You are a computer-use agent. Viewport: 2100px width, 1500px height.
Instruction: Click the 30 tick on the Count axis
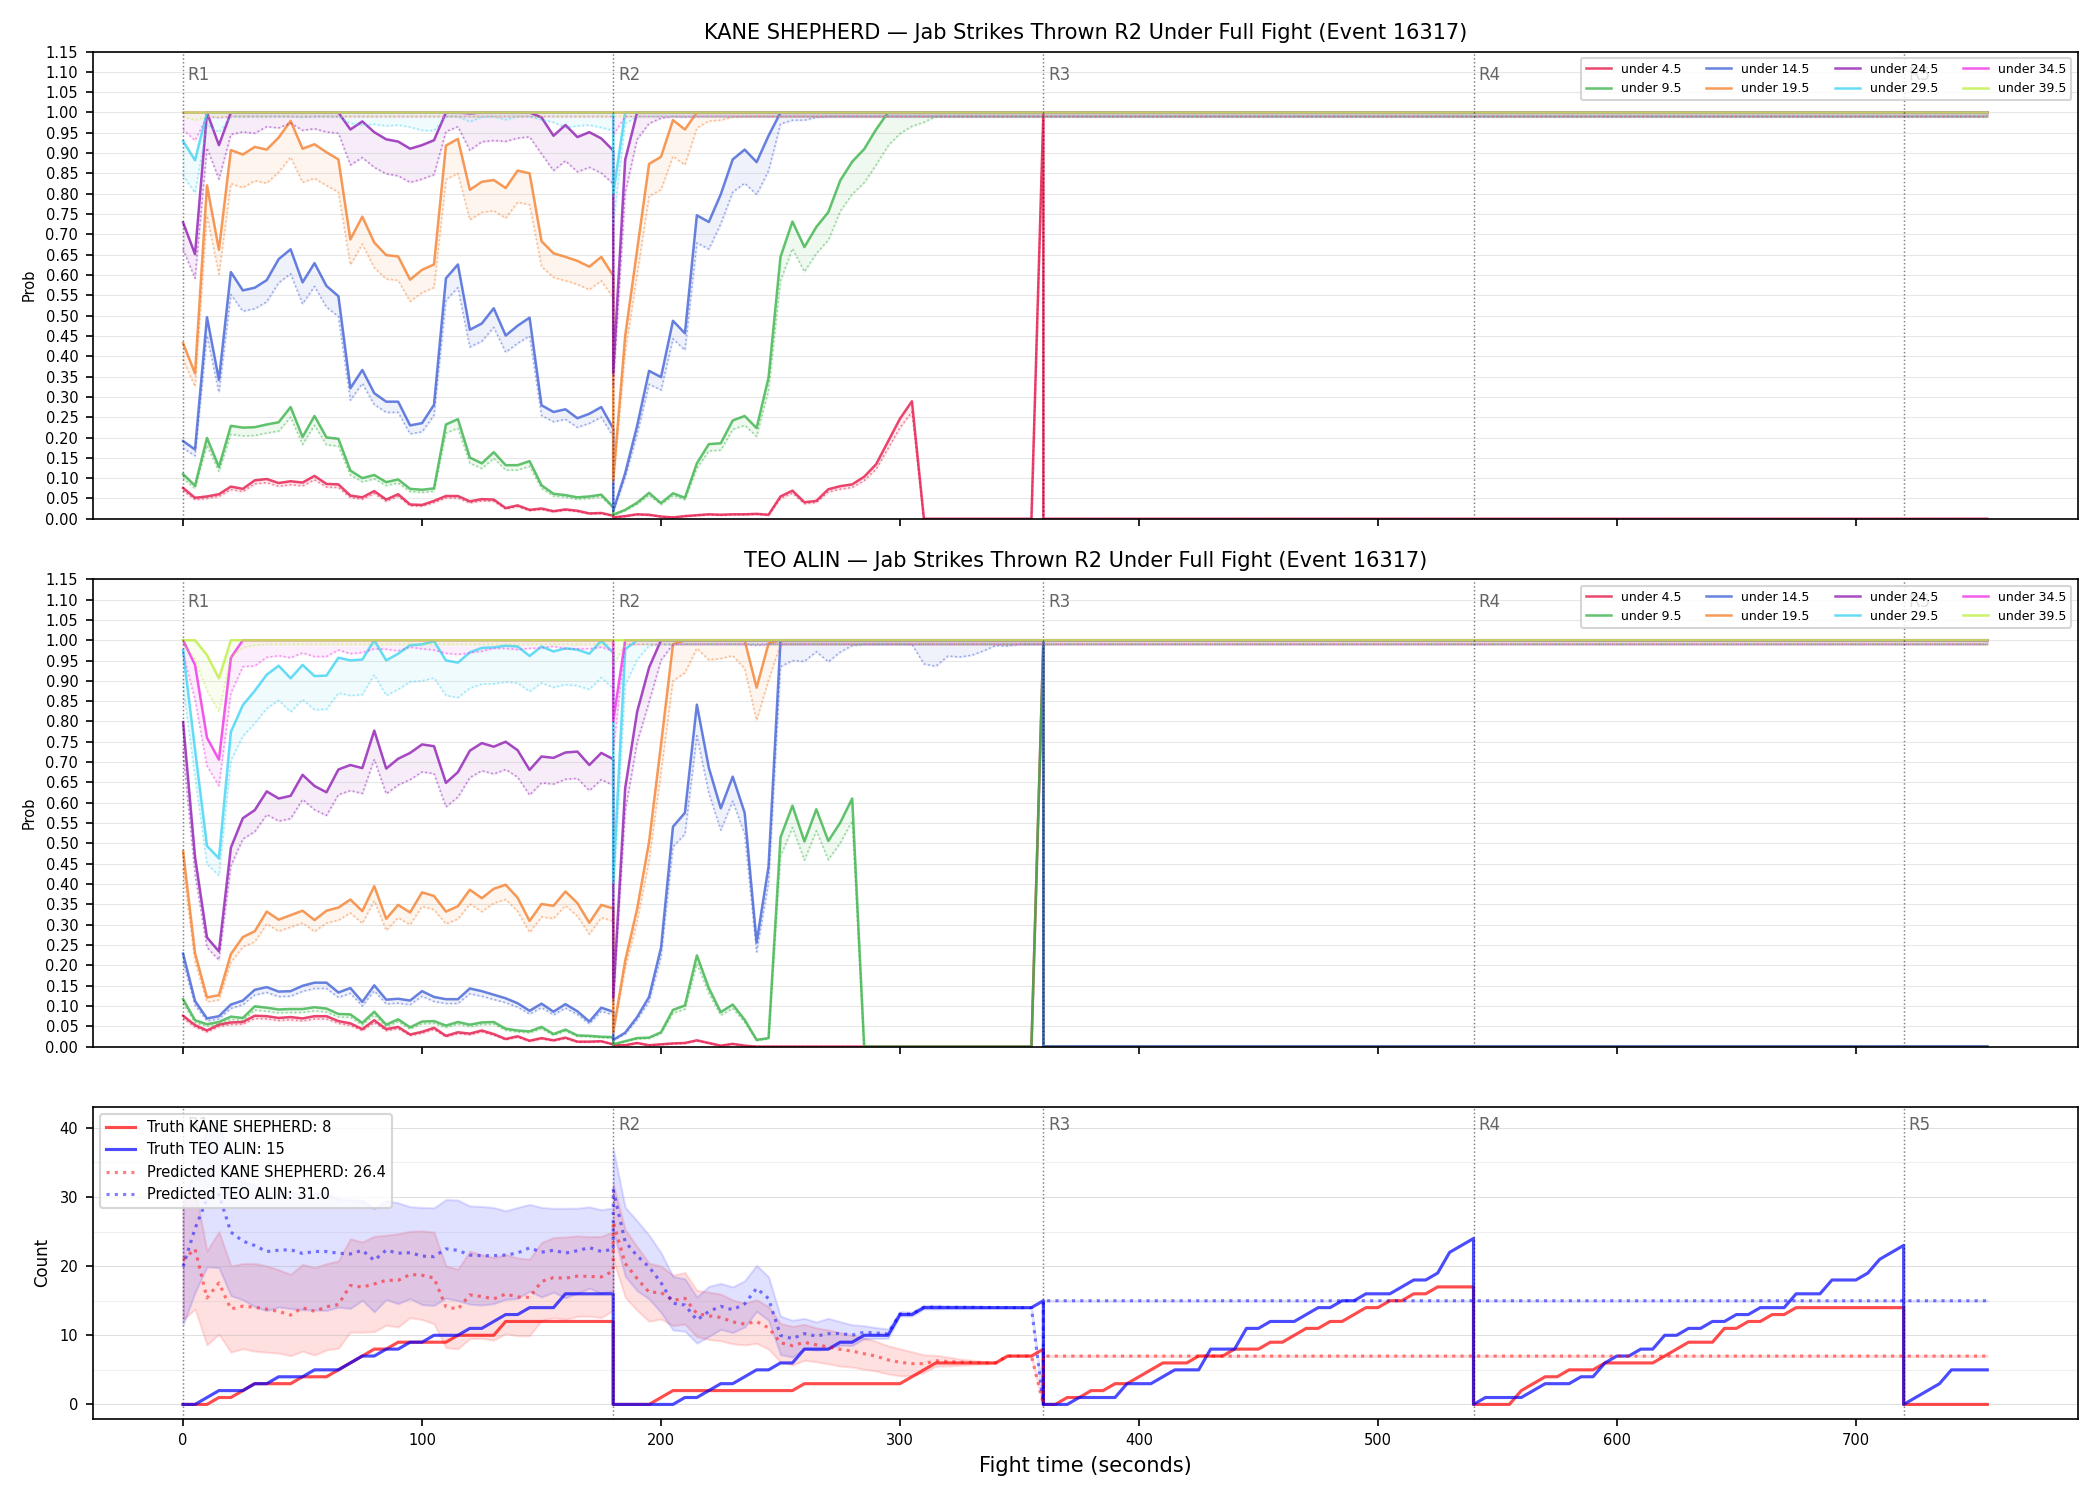click(x=69, y=1197)
